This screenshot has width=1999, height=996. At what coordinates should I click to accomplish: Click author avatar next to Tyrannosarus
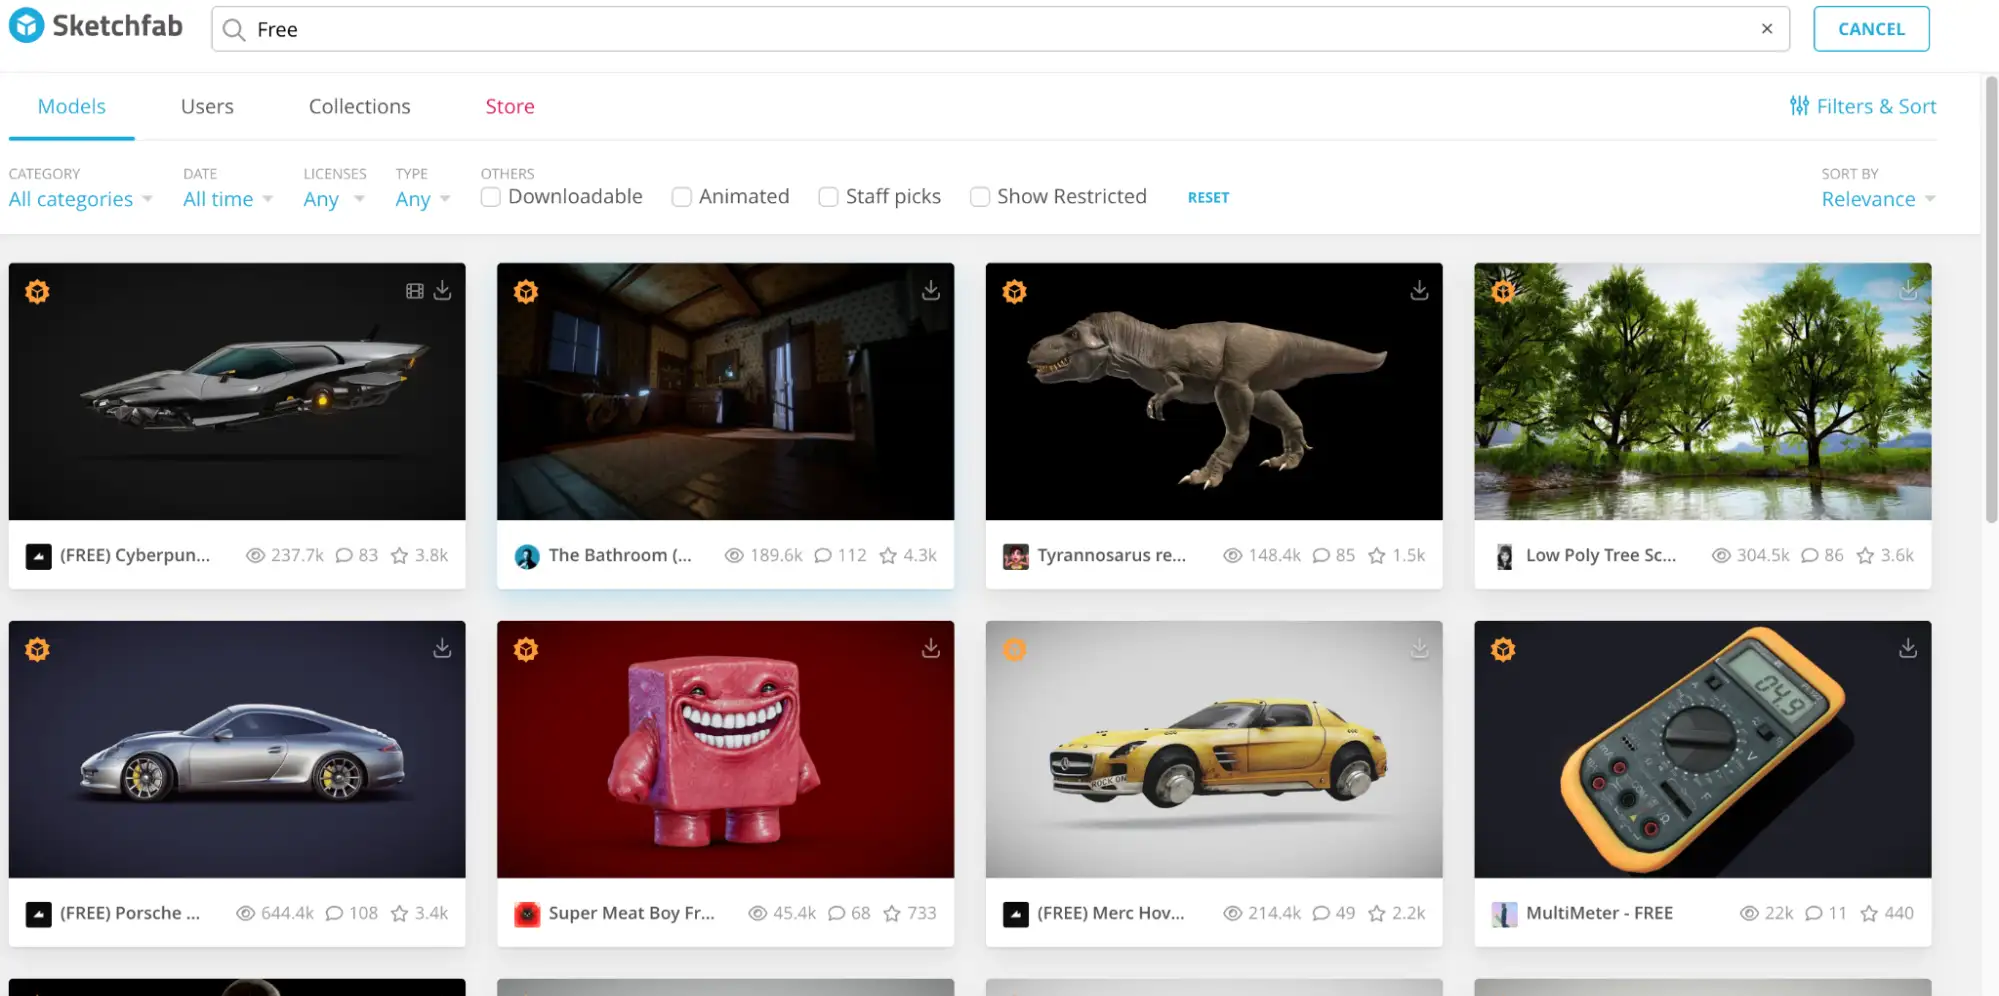[x=1016, y=556]
